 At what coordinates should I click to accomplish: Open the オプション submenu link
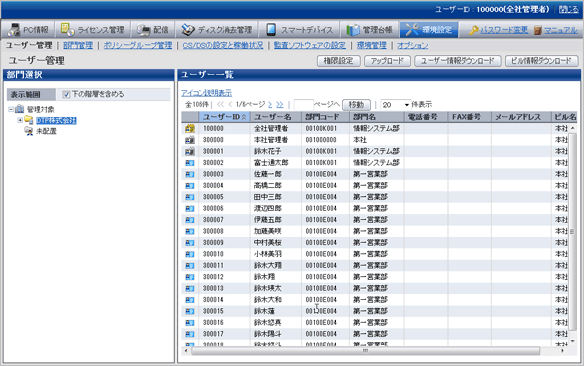pyautogui.click(x=413, y=45)
